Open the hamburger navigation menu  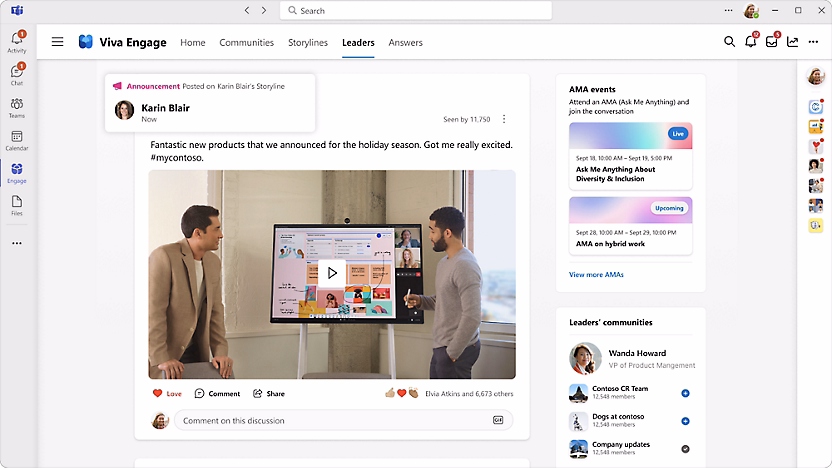(57, 42)
